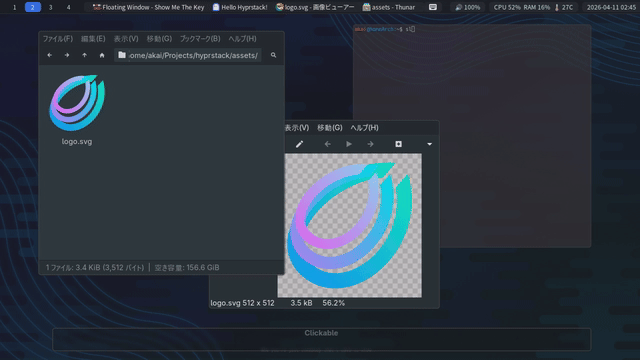
Task: Click logo.svg 512 x 512 status text
Action: [242, 303]
